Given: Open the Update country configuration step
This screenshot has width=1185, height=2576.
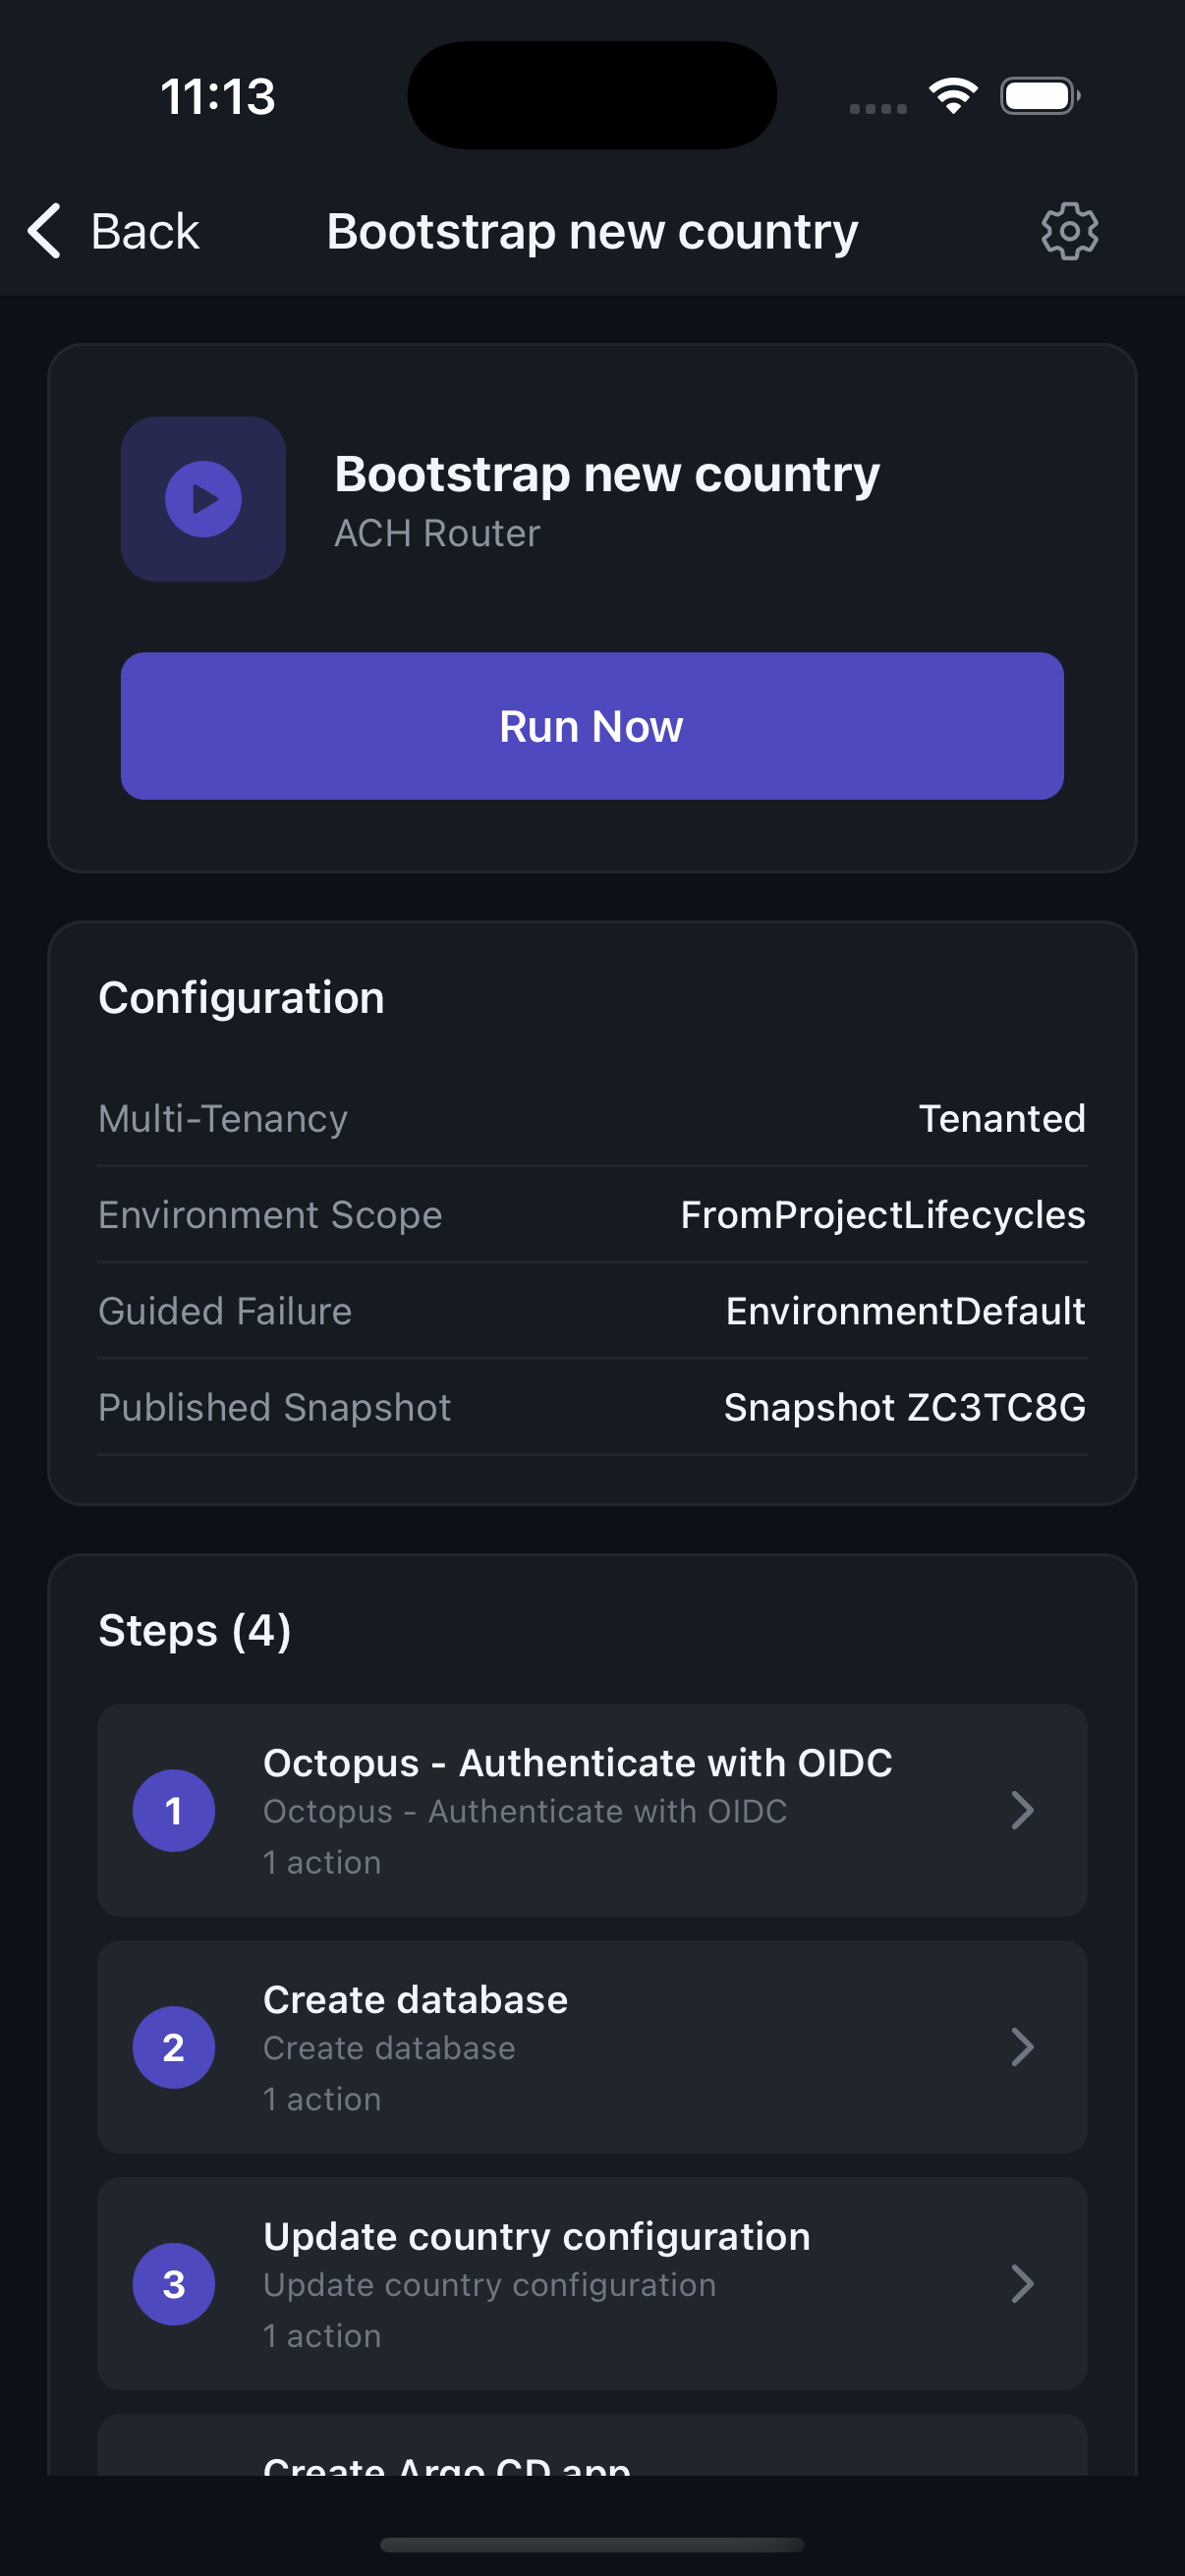Looking at the screenshot, I should click(590, 2284).
